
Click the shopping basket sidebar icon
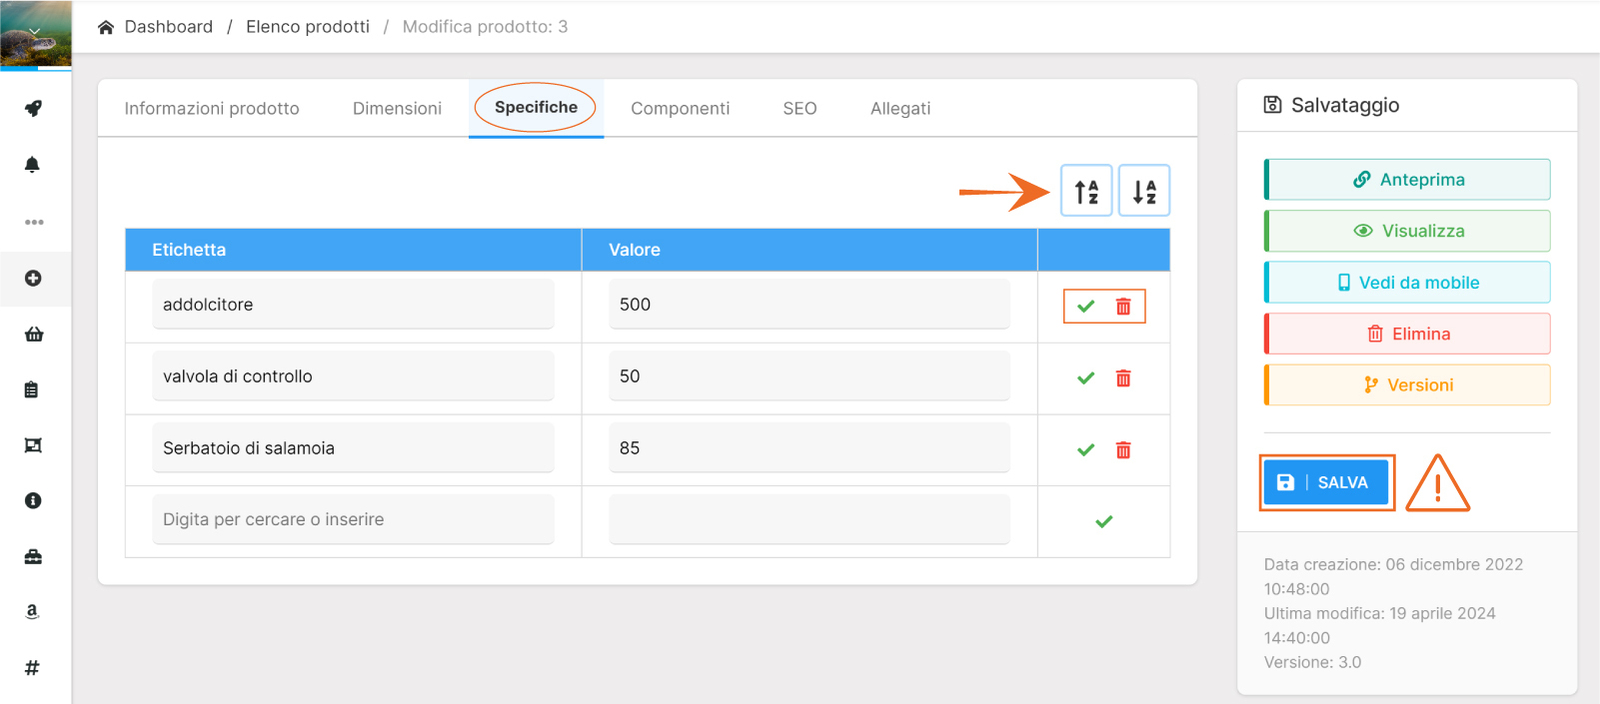click(x=33, y=334)
